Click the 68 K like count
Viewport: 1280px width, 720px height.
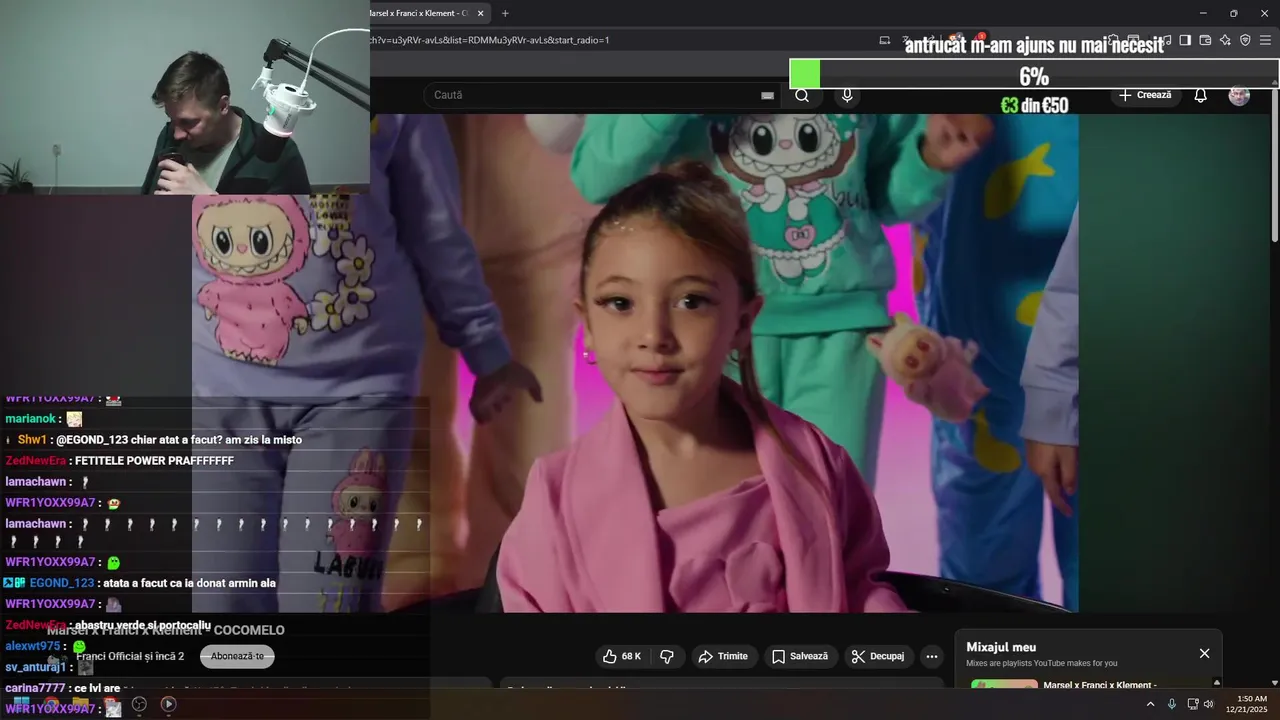[631, 656]
